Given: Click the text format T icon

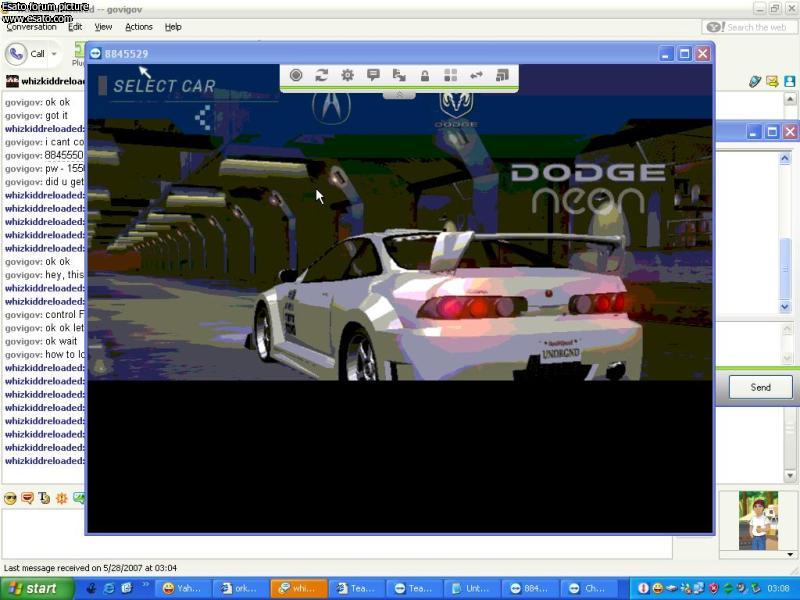Looking at the screenshot, I should (x=44, y=498).
